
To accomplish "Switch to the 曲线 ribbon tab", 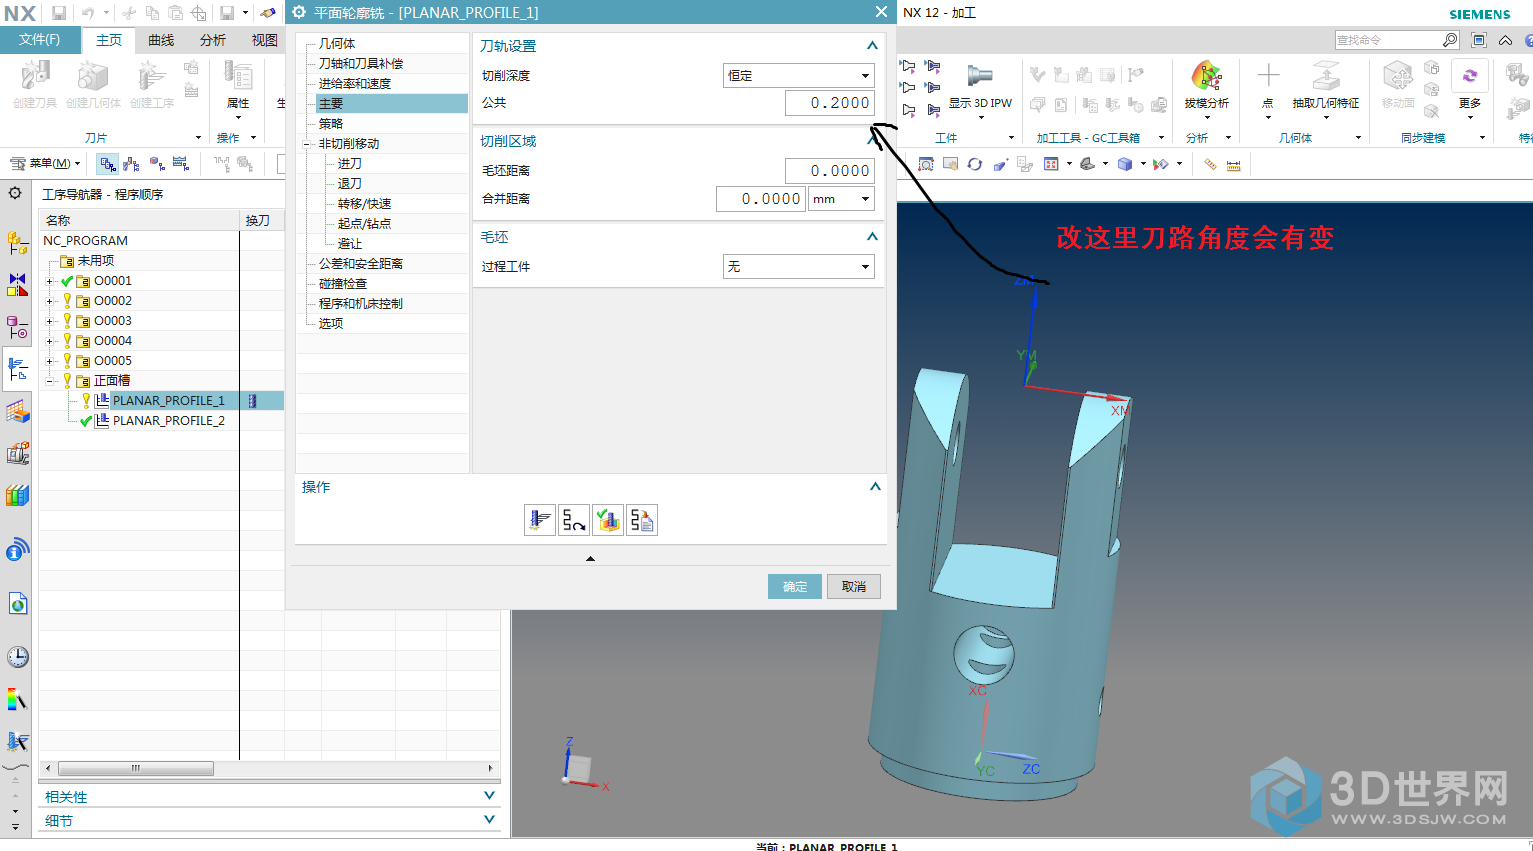I will [161, 40].
